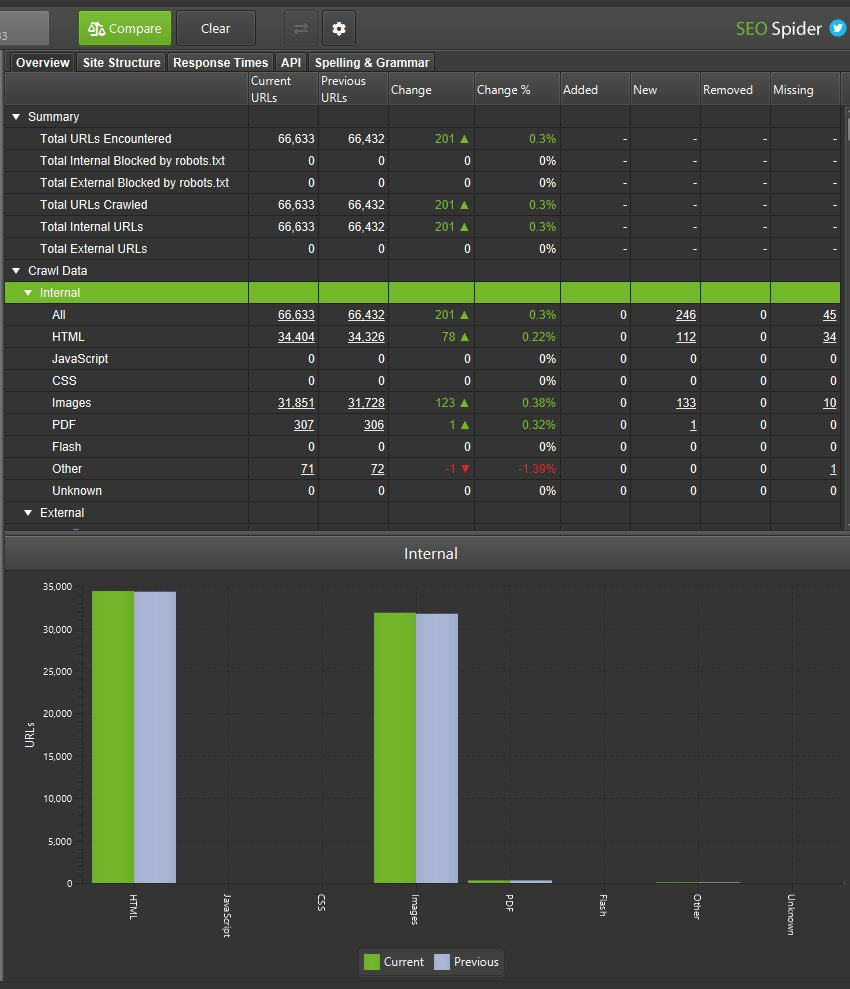Open the settings gear icon
The height and width of the screenshot is (989, 850).
(x=339, y=28)
